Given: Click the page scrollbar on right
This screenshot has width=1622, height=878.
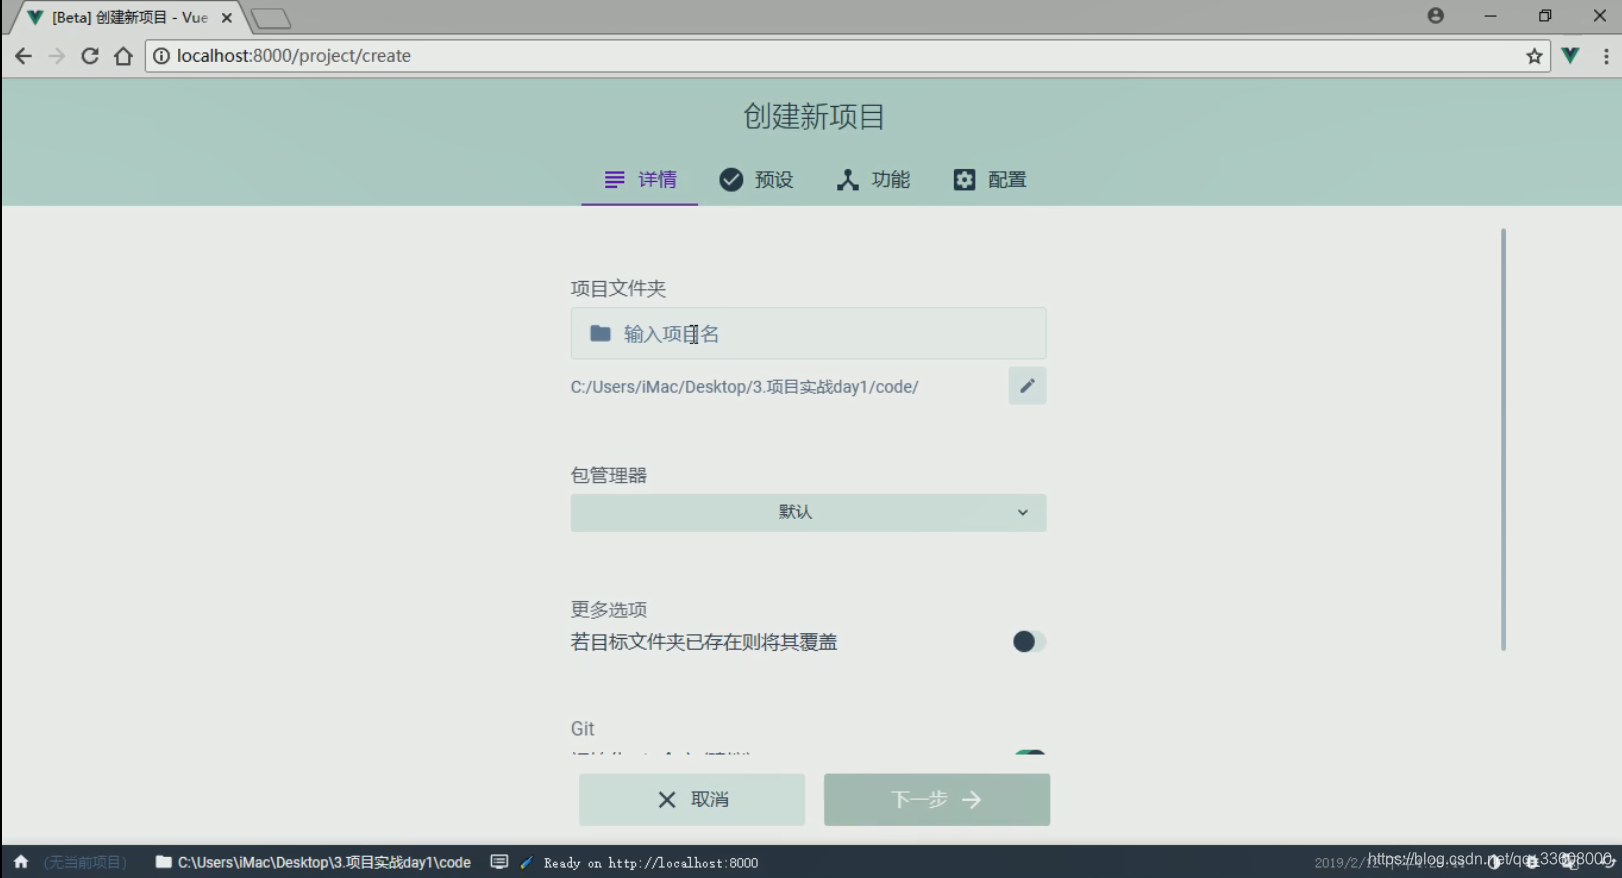Looking at the screenshot, I should [1503, 439].
